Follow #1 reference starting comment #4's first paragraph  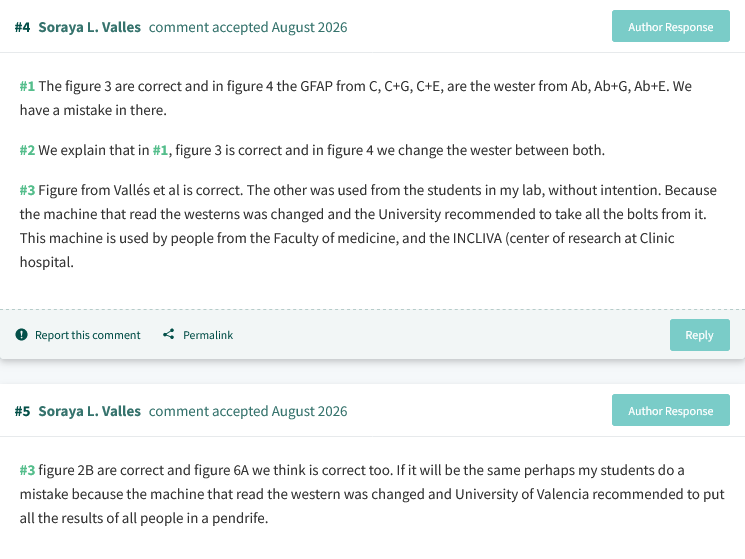(27, 86)
